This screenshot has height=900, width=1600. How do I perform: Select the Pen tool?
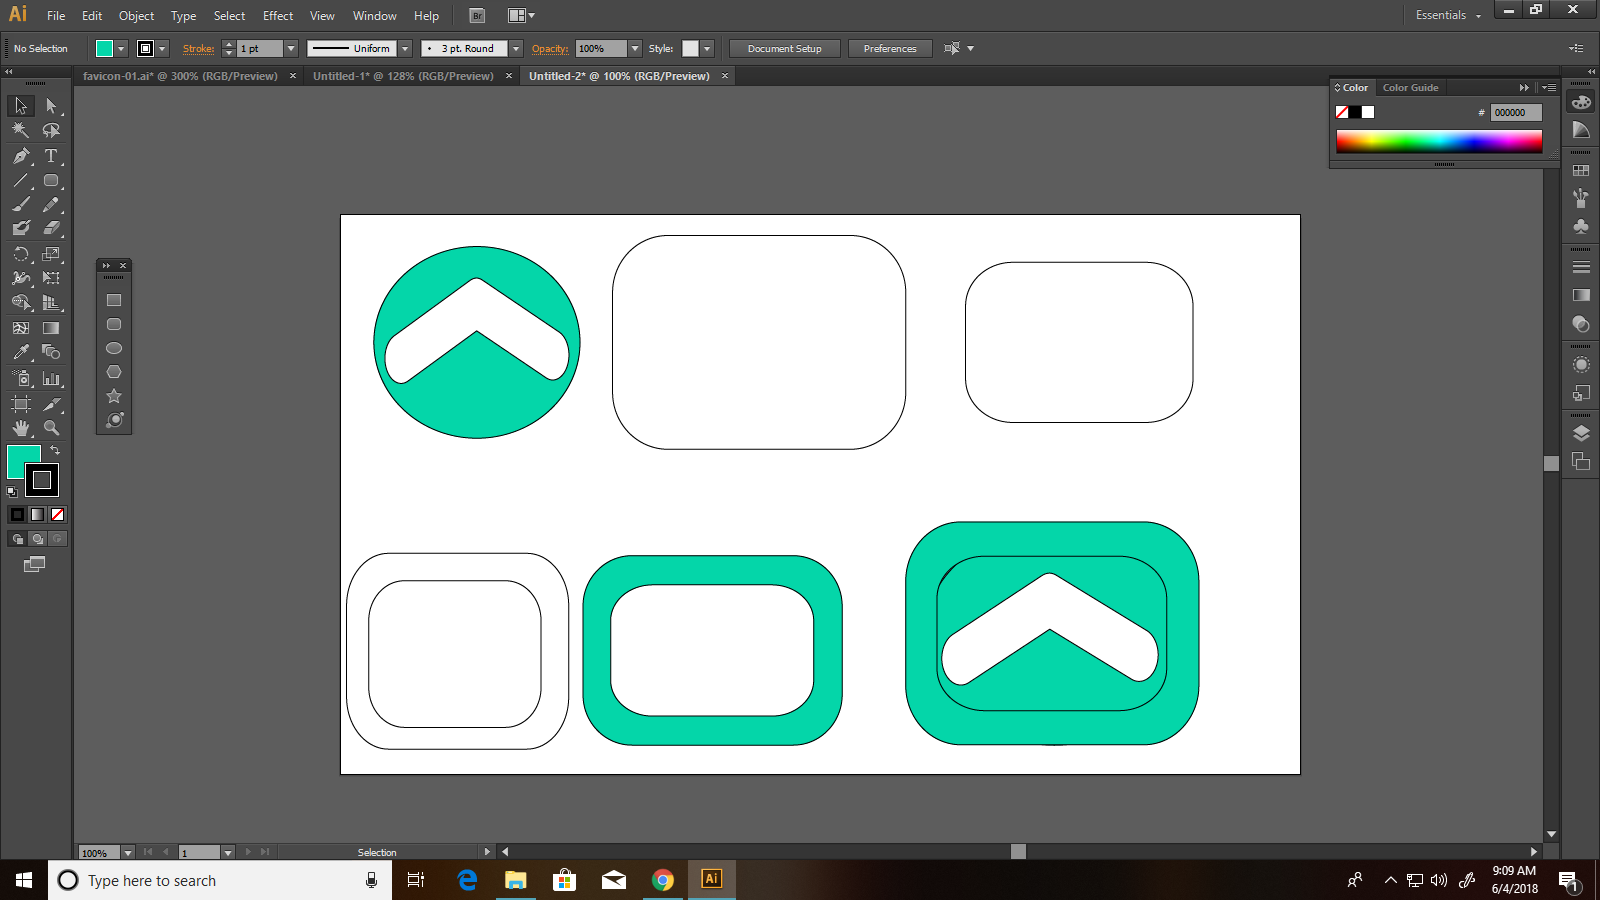(21, 156)
